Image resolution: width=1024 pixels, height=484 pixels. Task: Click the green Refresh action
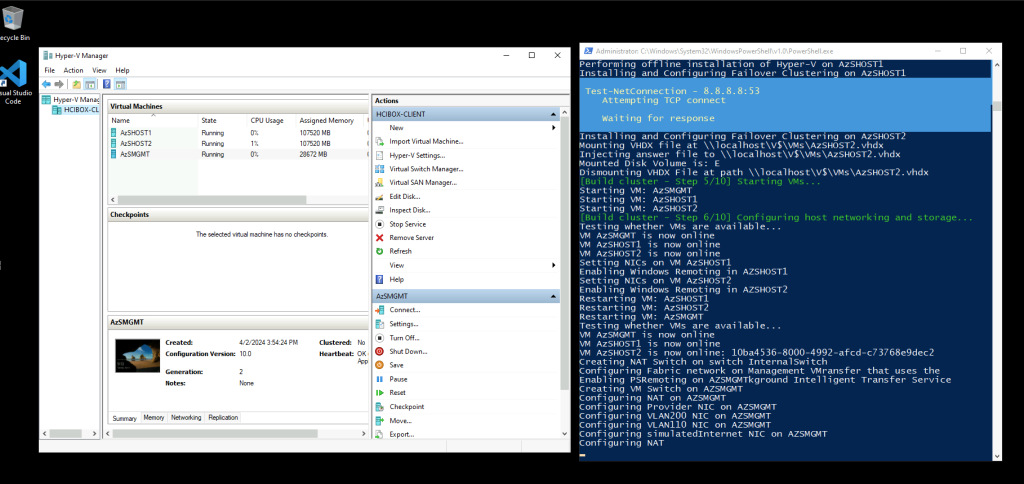point(400,251)
